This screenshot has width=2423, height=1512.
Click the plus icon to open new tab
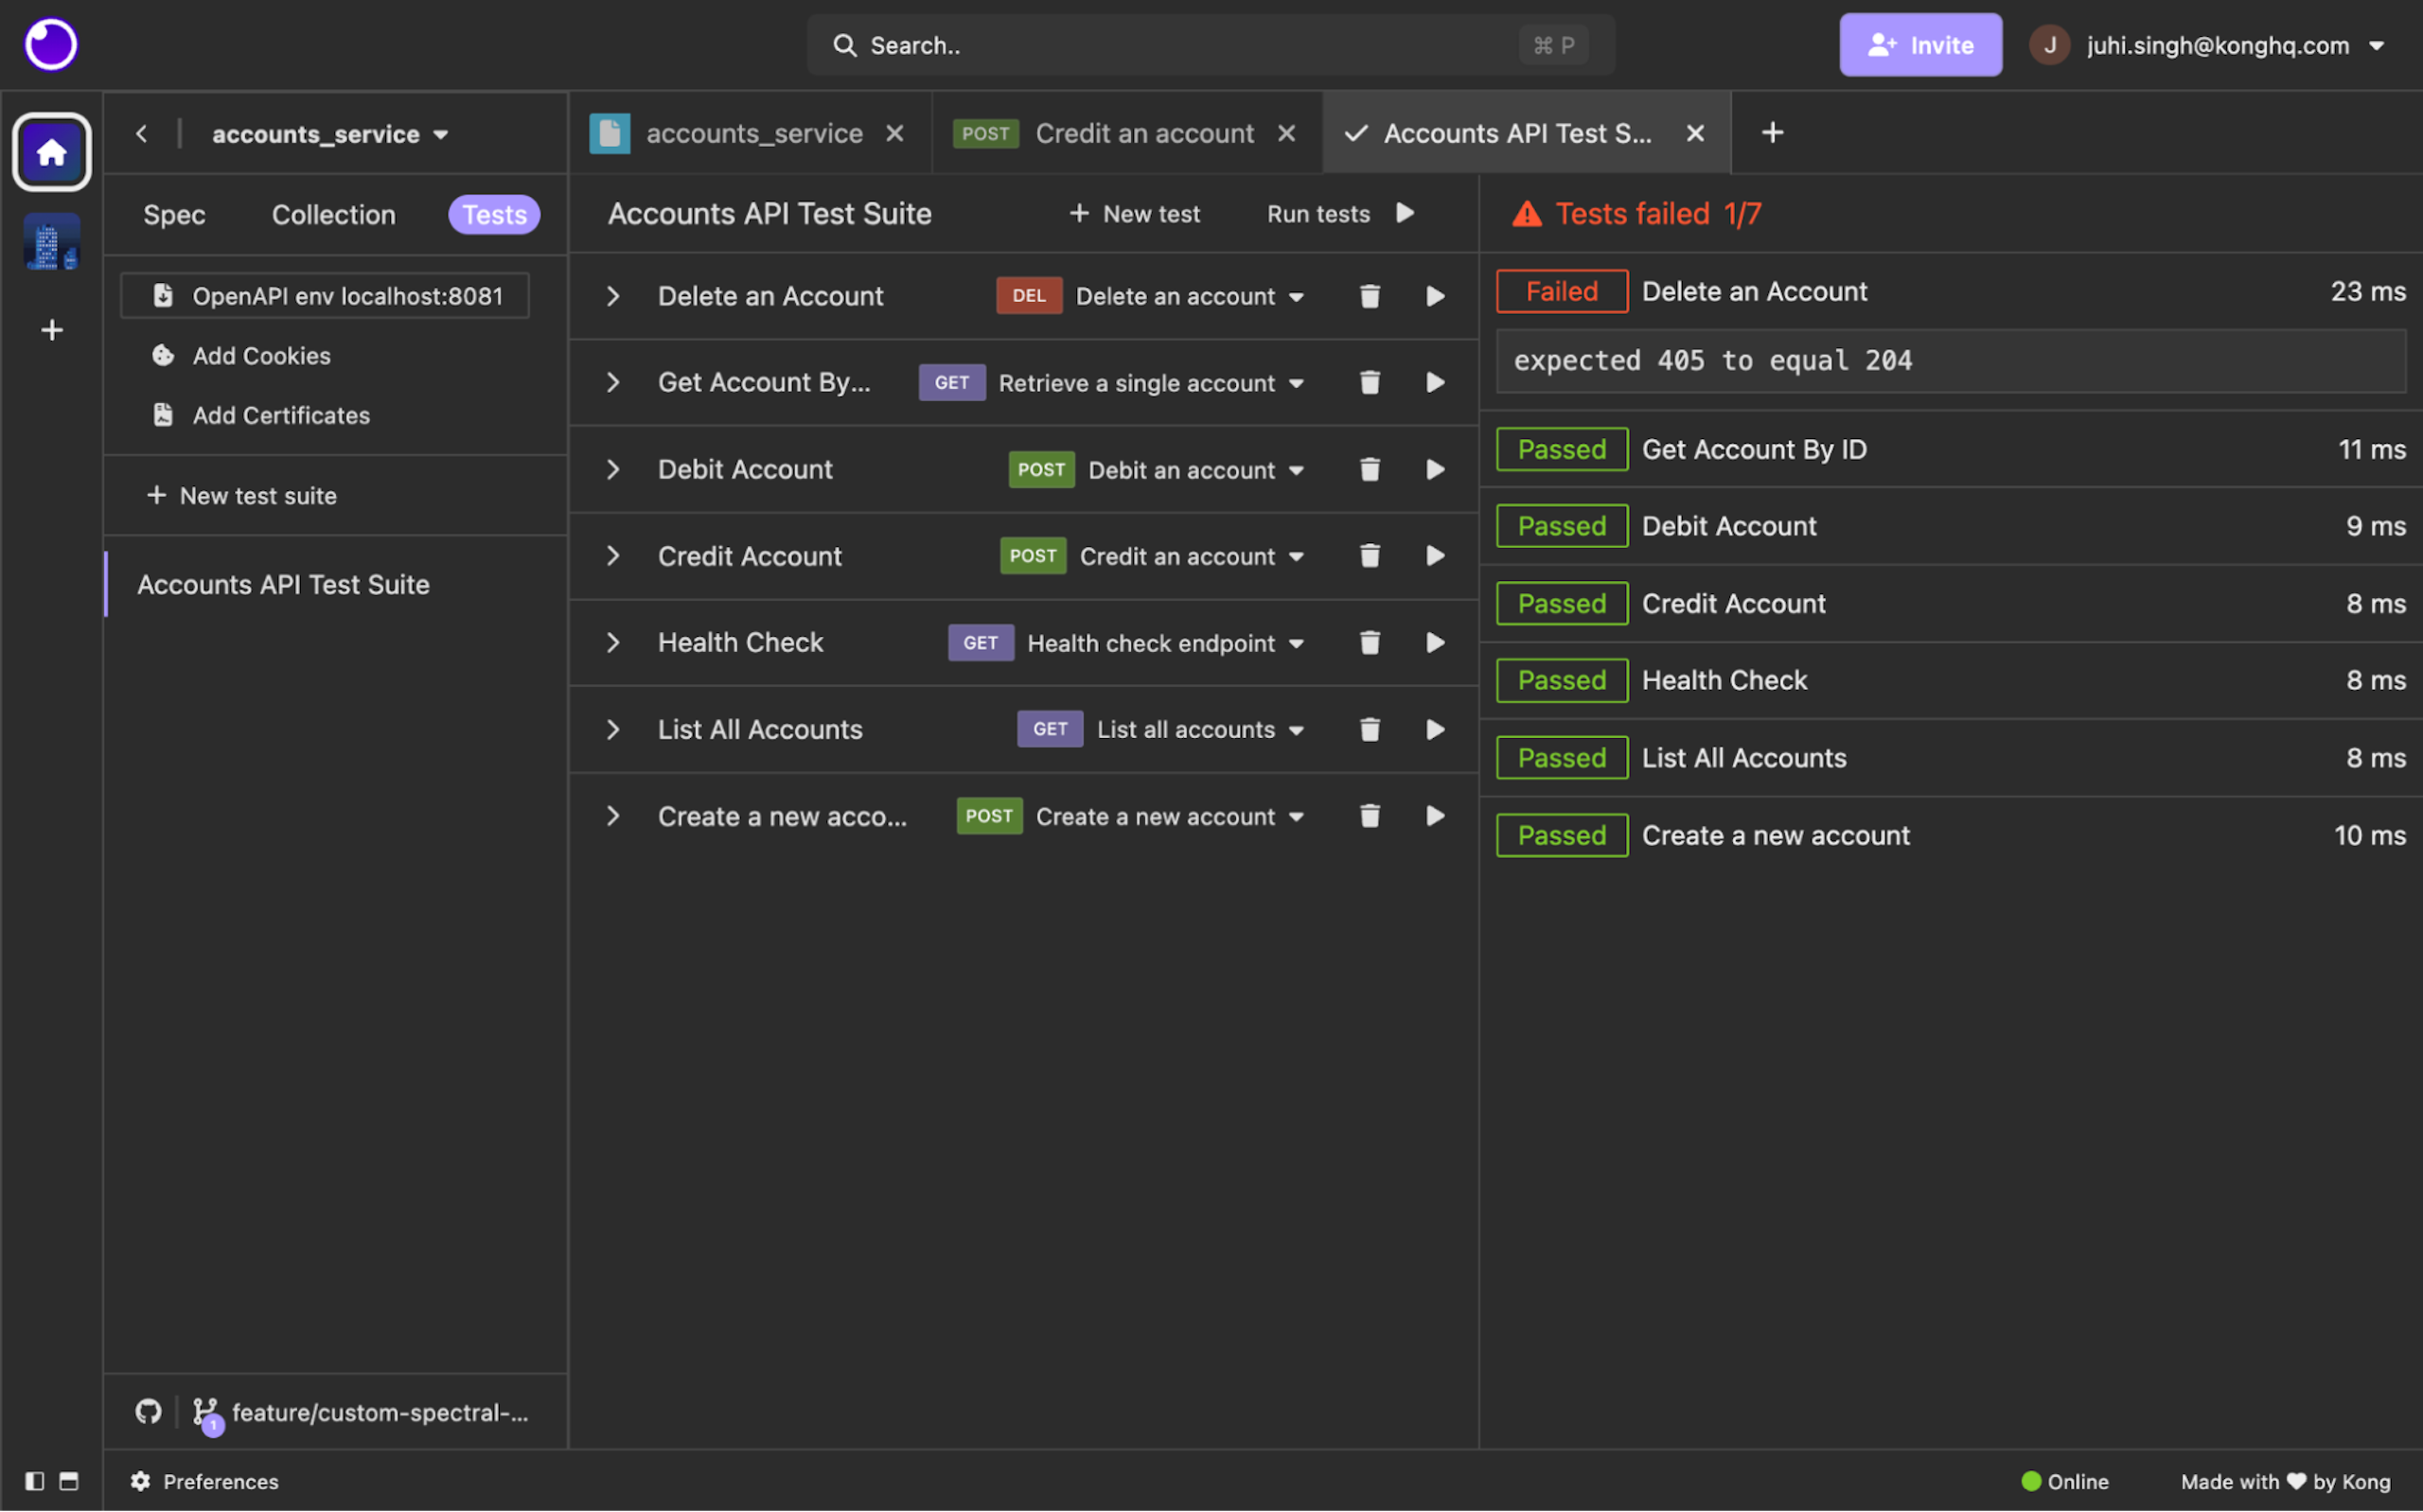tap(1772, 133)
